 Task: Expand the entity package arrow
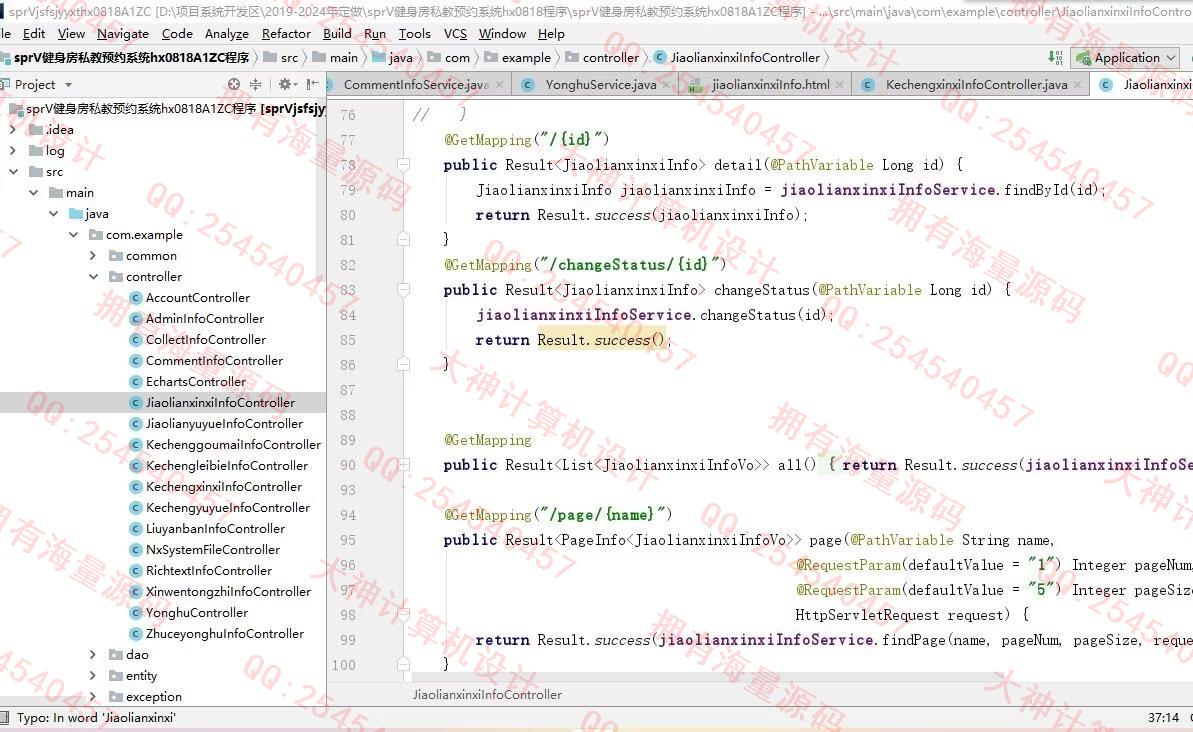click(x=93, y=676)
